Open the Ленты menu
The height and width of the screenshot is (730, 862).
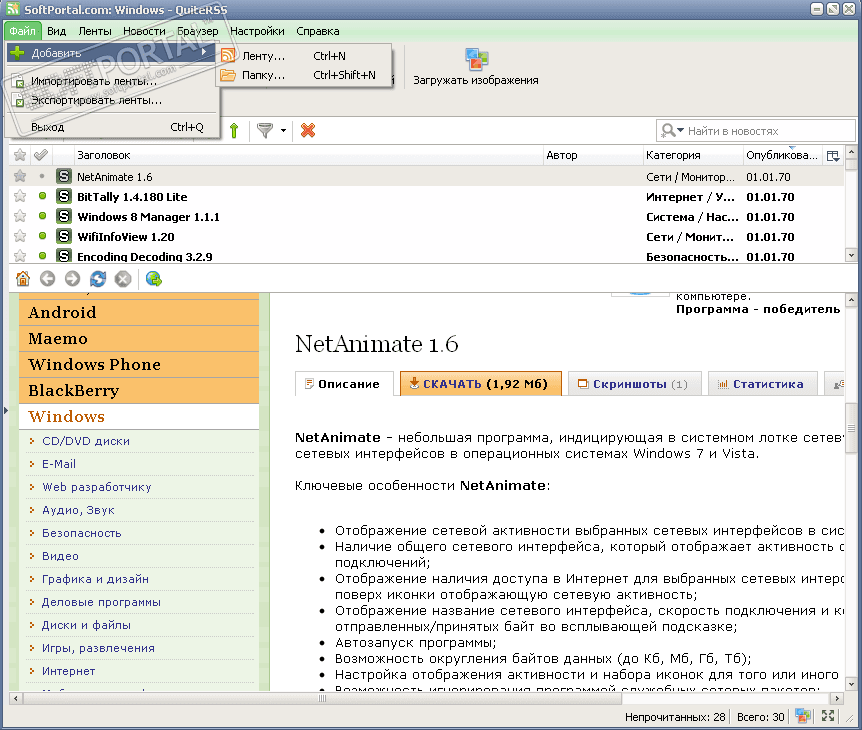tap(95, 31)
